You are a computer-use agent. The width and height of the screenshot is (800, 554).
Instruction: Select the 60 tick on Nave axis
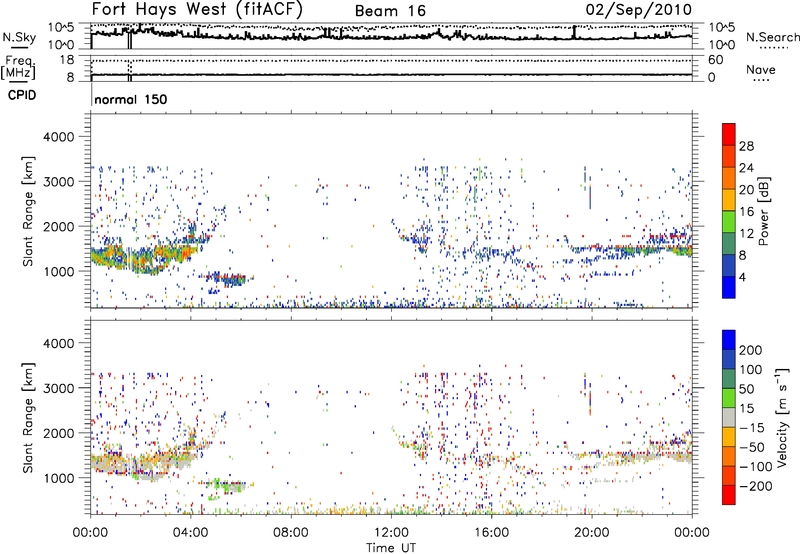coord(715,60)
